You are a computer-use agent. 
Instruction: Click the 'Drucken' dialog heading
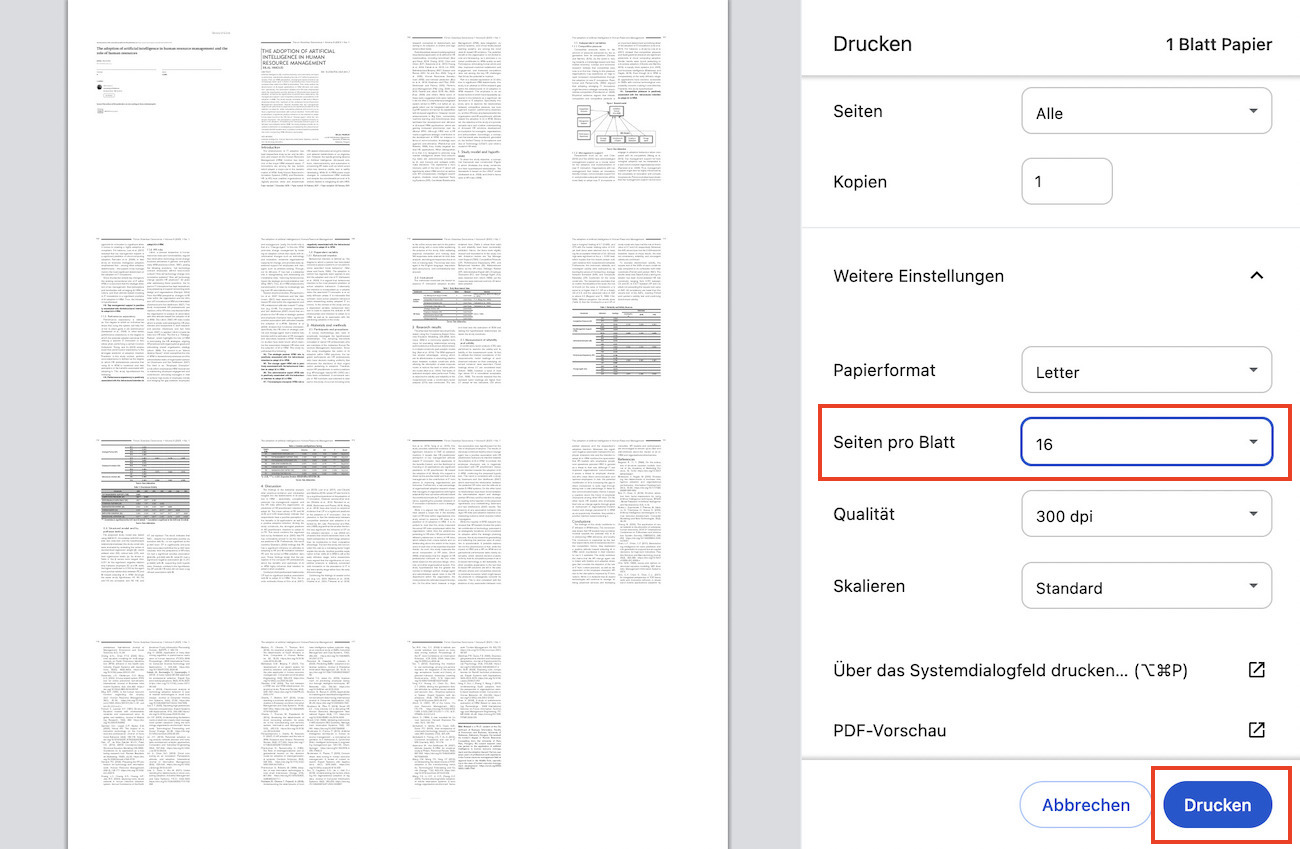pos(872,44)
